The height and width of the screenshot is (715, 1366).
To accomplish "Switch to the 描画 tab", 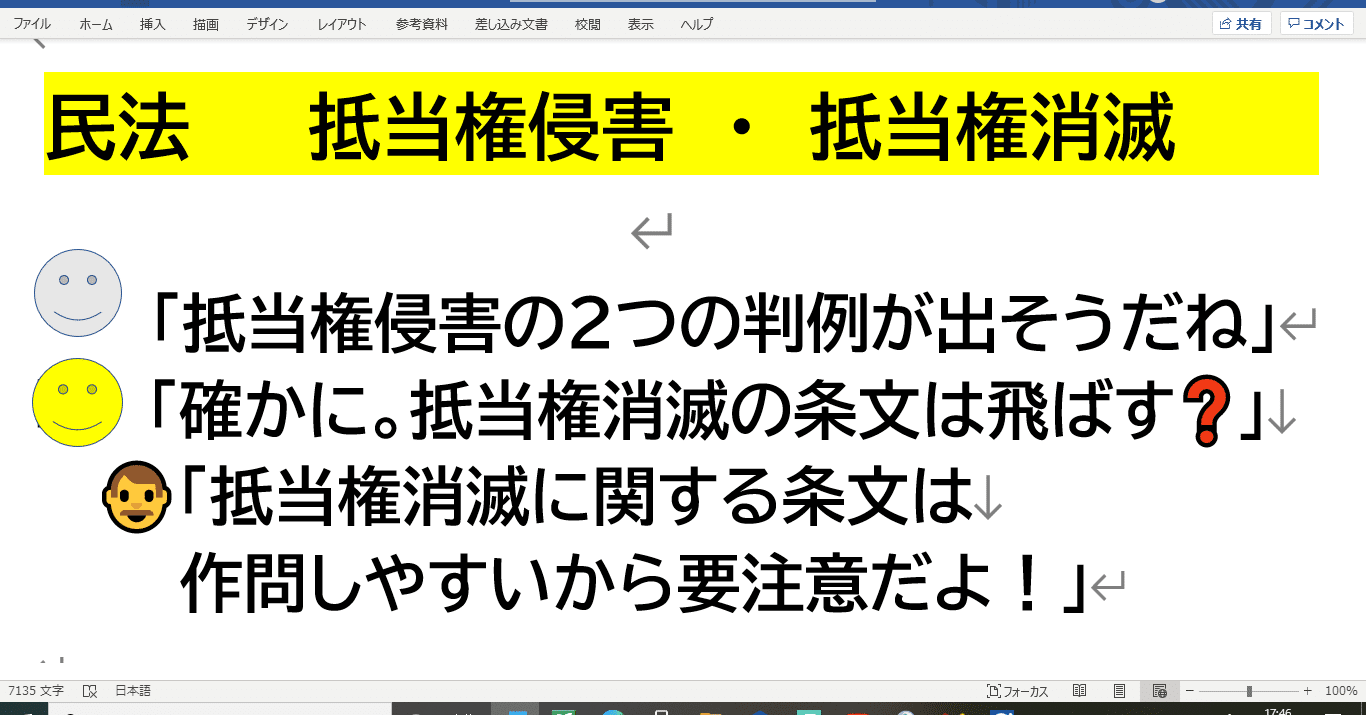I will point(205,24).
